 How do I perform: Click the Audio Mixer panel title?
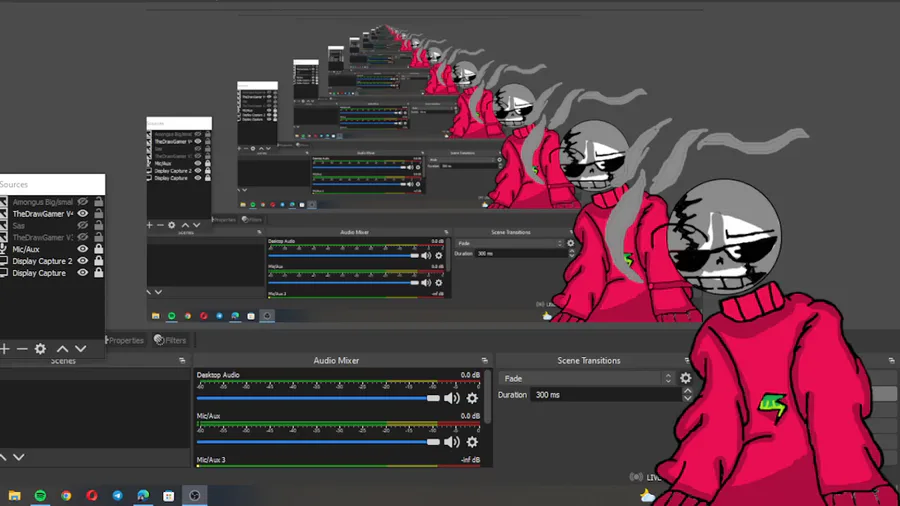tap(336, 360)
